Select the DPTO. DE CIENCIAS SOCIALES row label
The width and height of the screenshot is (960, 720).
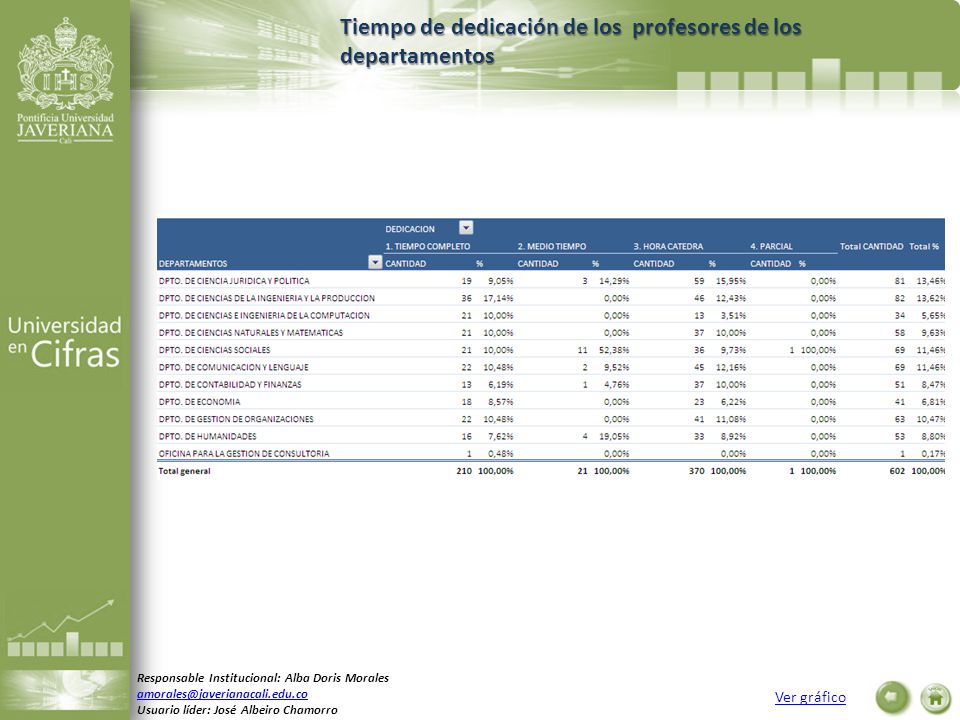coord(214,350)
